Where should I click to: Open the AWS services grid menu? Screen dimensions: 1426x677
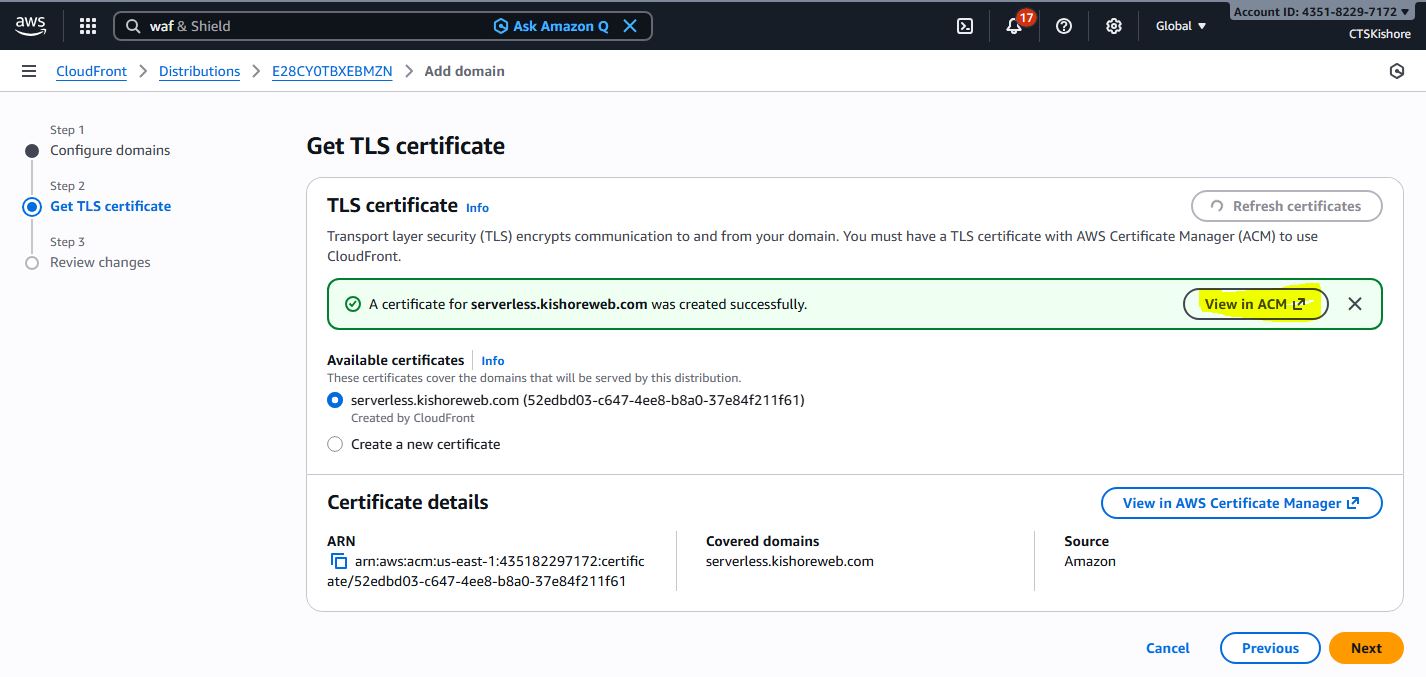88,26
